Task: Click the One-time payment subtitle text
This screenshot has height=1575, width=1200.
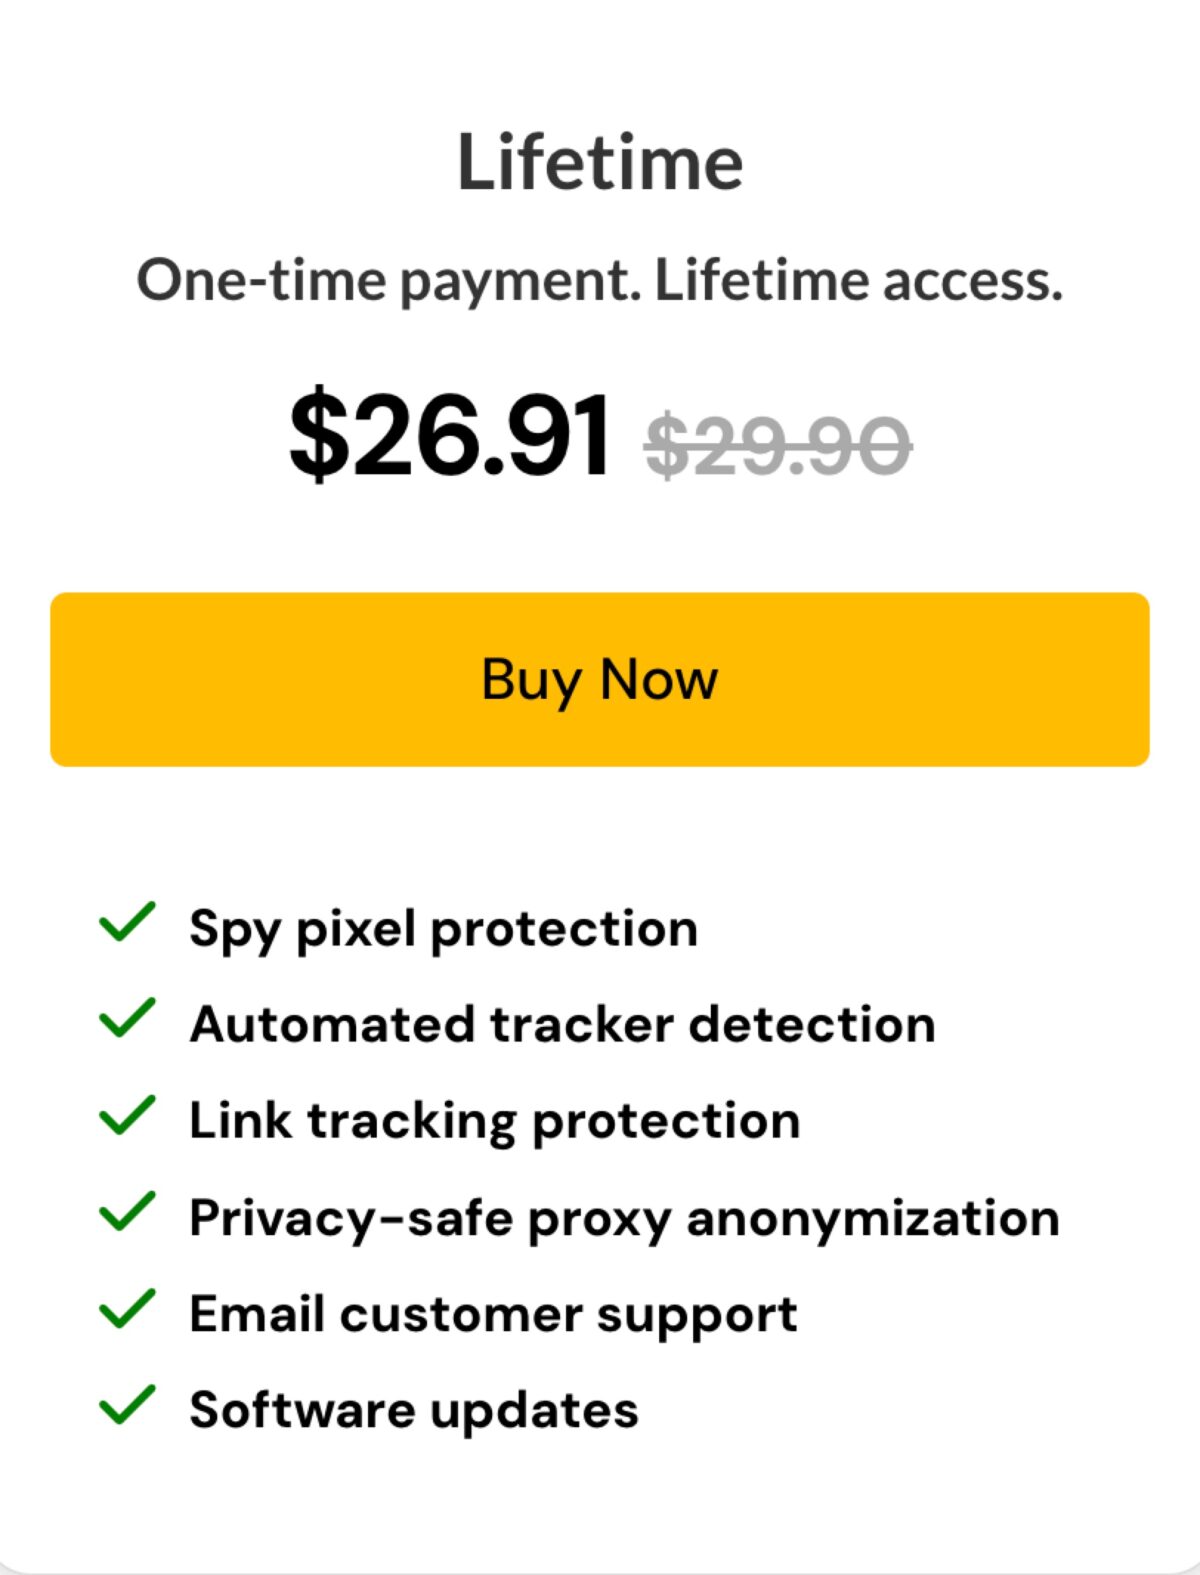Action: pos(600,280)
